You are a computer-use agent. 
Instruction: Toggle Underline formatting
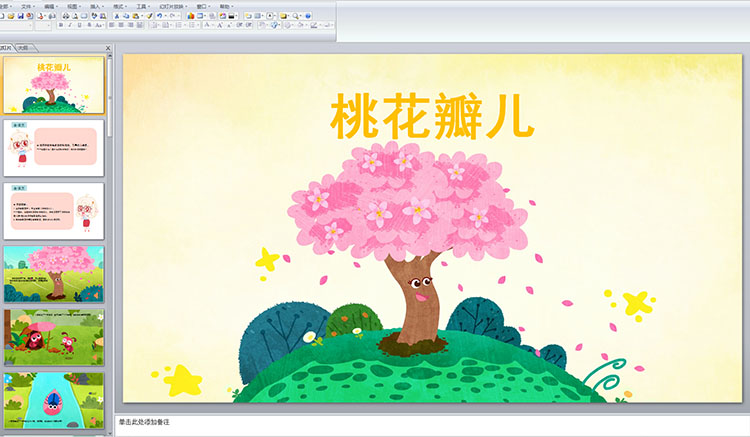tap(79, 25)
